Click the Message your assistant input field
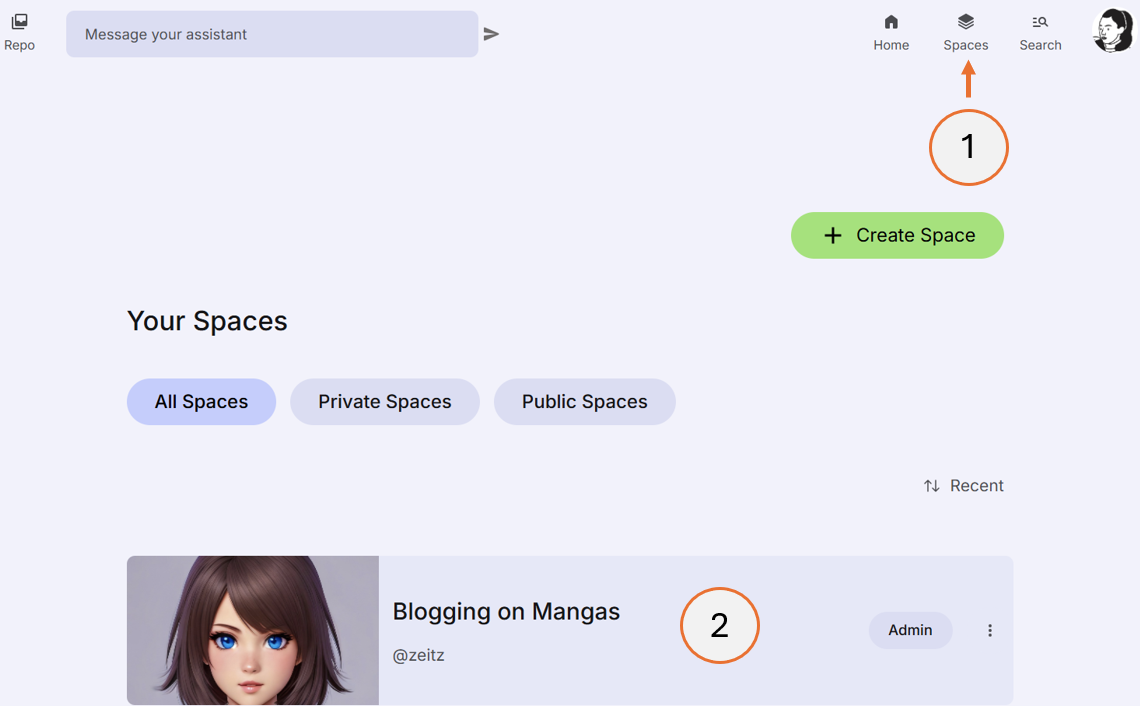This screenshot has width=1140, height=706. [271, 33]
